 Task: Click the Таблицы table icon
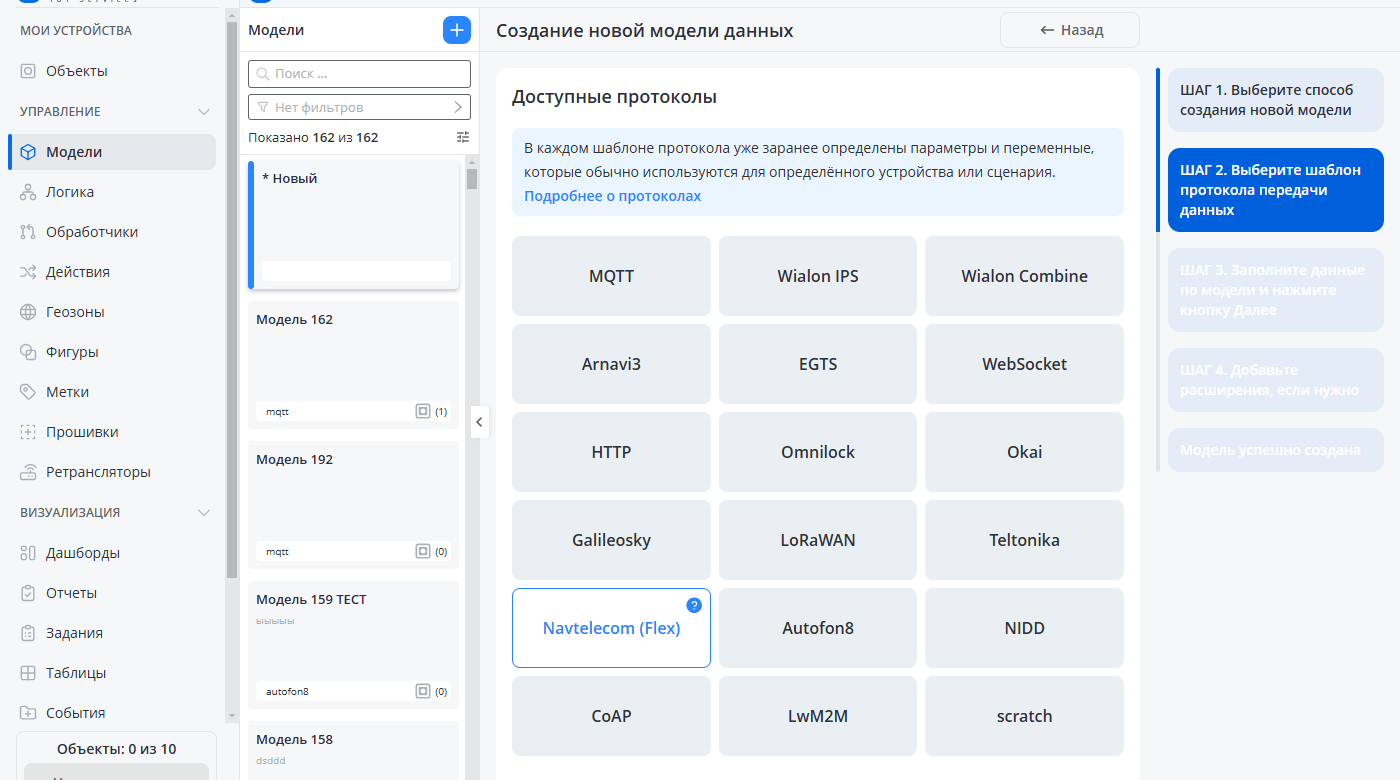(28, 673)
